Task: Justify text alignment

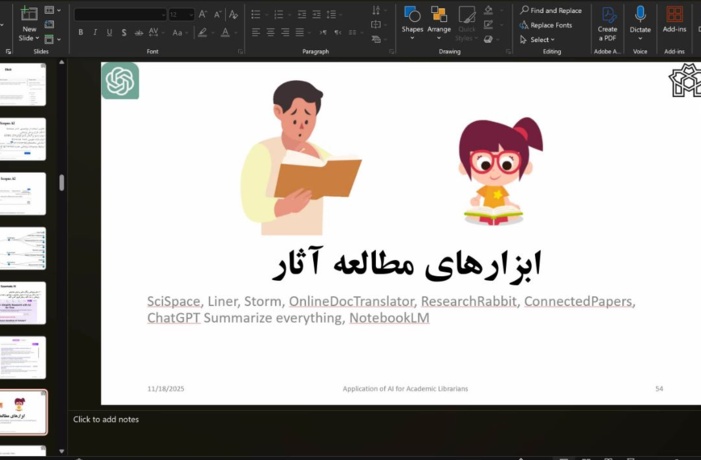Action: 300,32
